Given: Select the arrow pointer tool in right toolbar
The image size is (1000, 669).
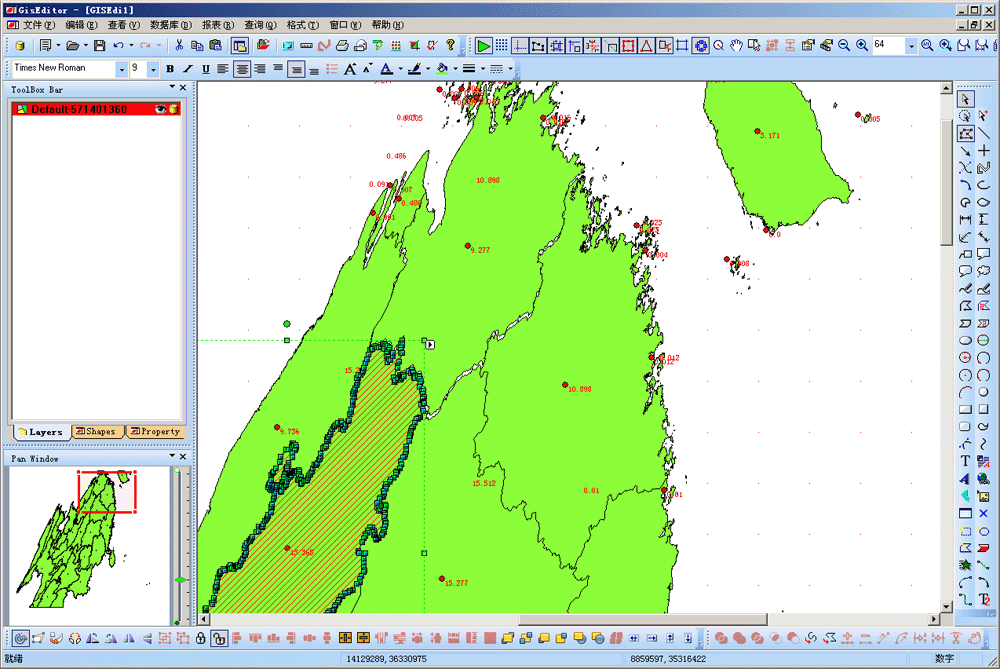Looking at the screenshot, I should (965, 98).
